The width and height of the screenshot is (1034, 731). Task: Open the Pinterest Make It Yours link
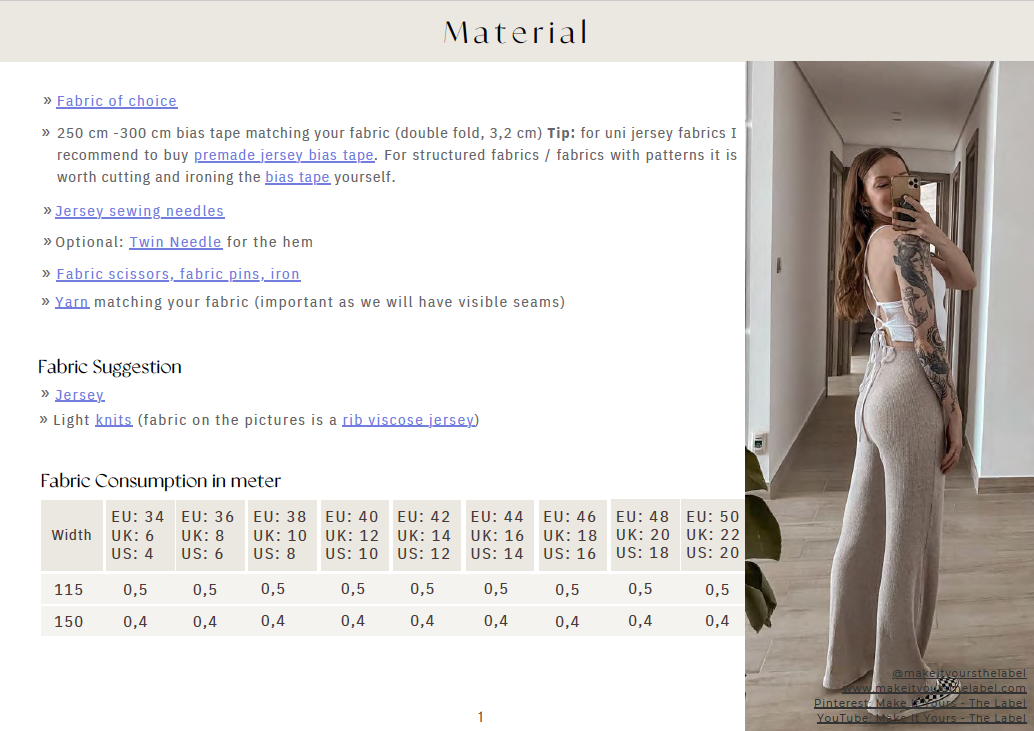click(919, 703)
